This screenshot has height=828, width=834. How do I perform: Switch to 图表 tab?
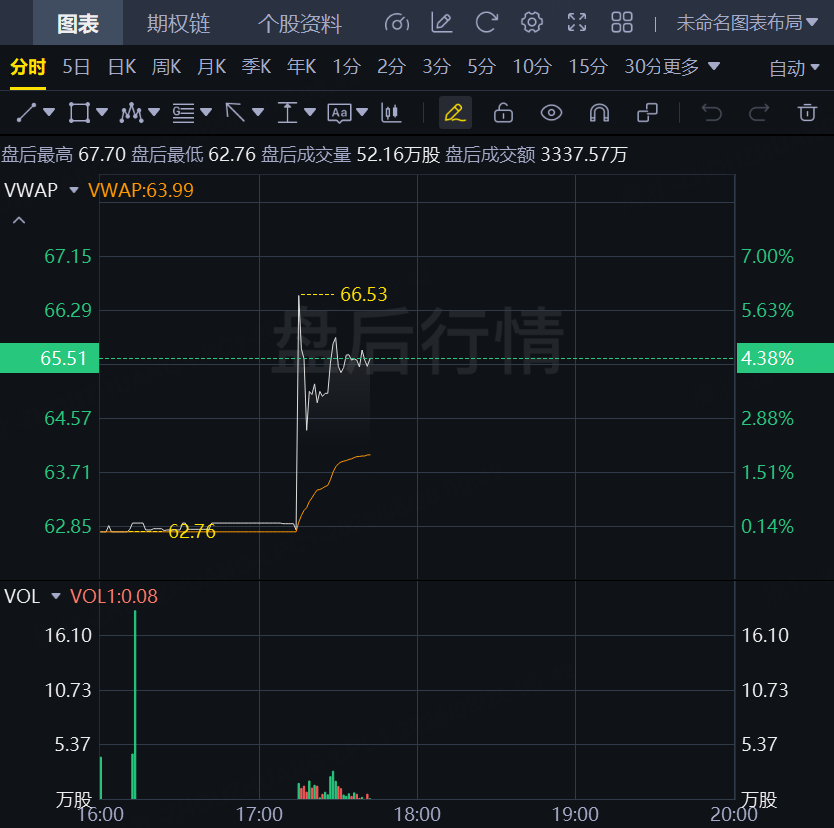pos(78,23)
